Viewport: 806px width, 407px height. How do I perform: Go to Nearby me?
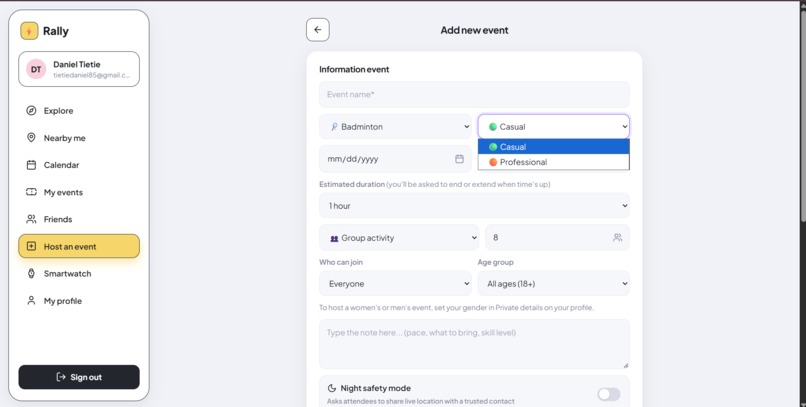(x=79, y=138)
